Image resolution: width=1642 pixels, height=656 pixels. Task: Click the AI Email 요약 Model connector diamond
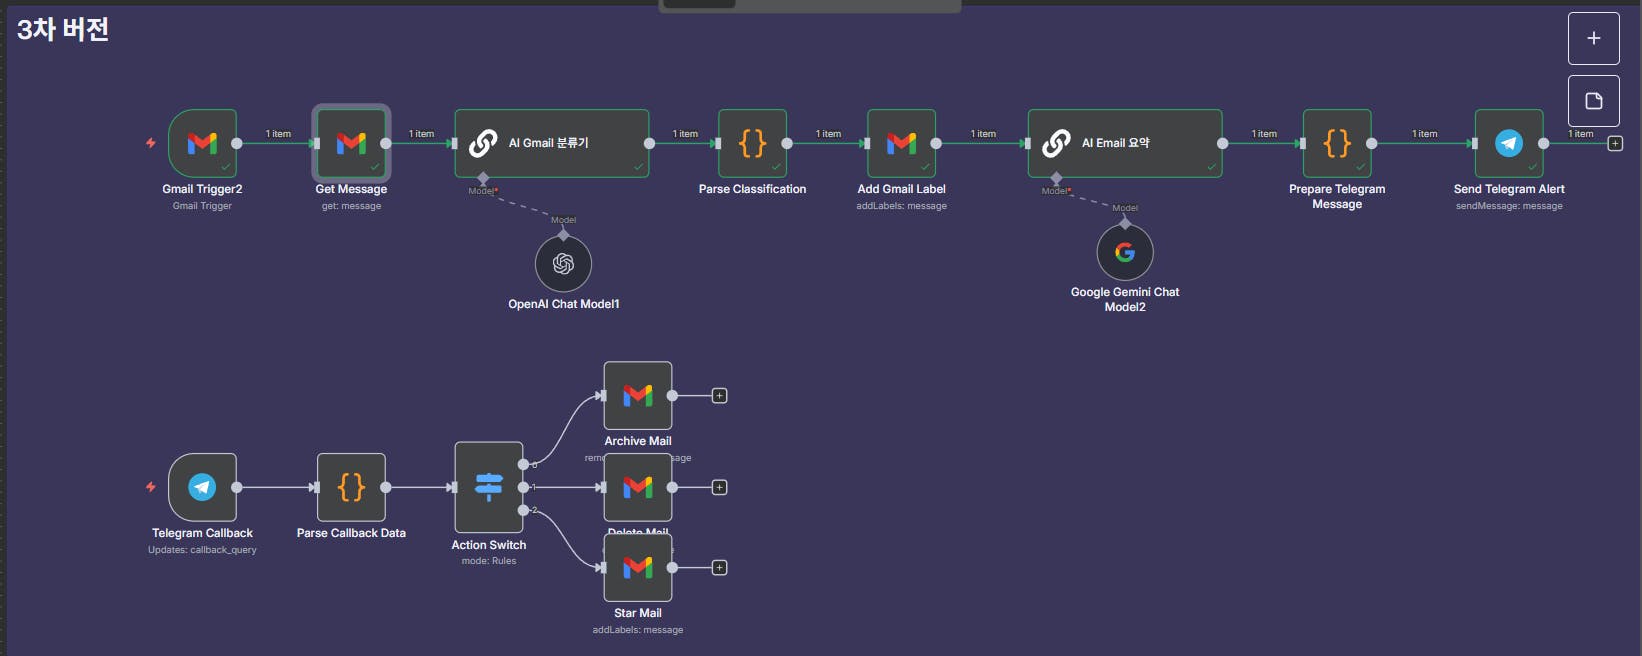coord(1056,178)
